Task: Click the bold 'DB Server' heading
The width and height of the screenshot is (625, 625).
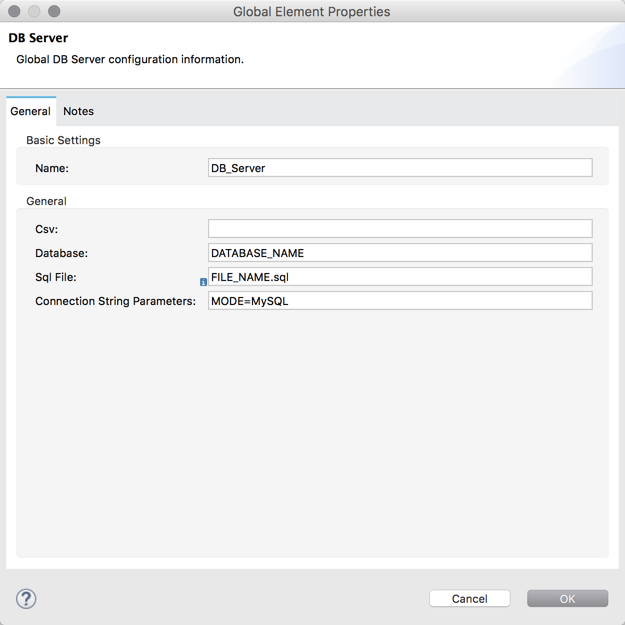Action: click(38, 38)
